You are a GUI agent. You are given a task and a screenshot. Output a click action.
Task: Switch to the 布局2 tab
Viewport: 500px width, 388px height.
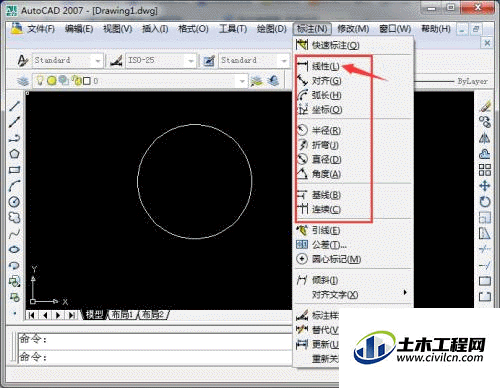pos(153,315)
